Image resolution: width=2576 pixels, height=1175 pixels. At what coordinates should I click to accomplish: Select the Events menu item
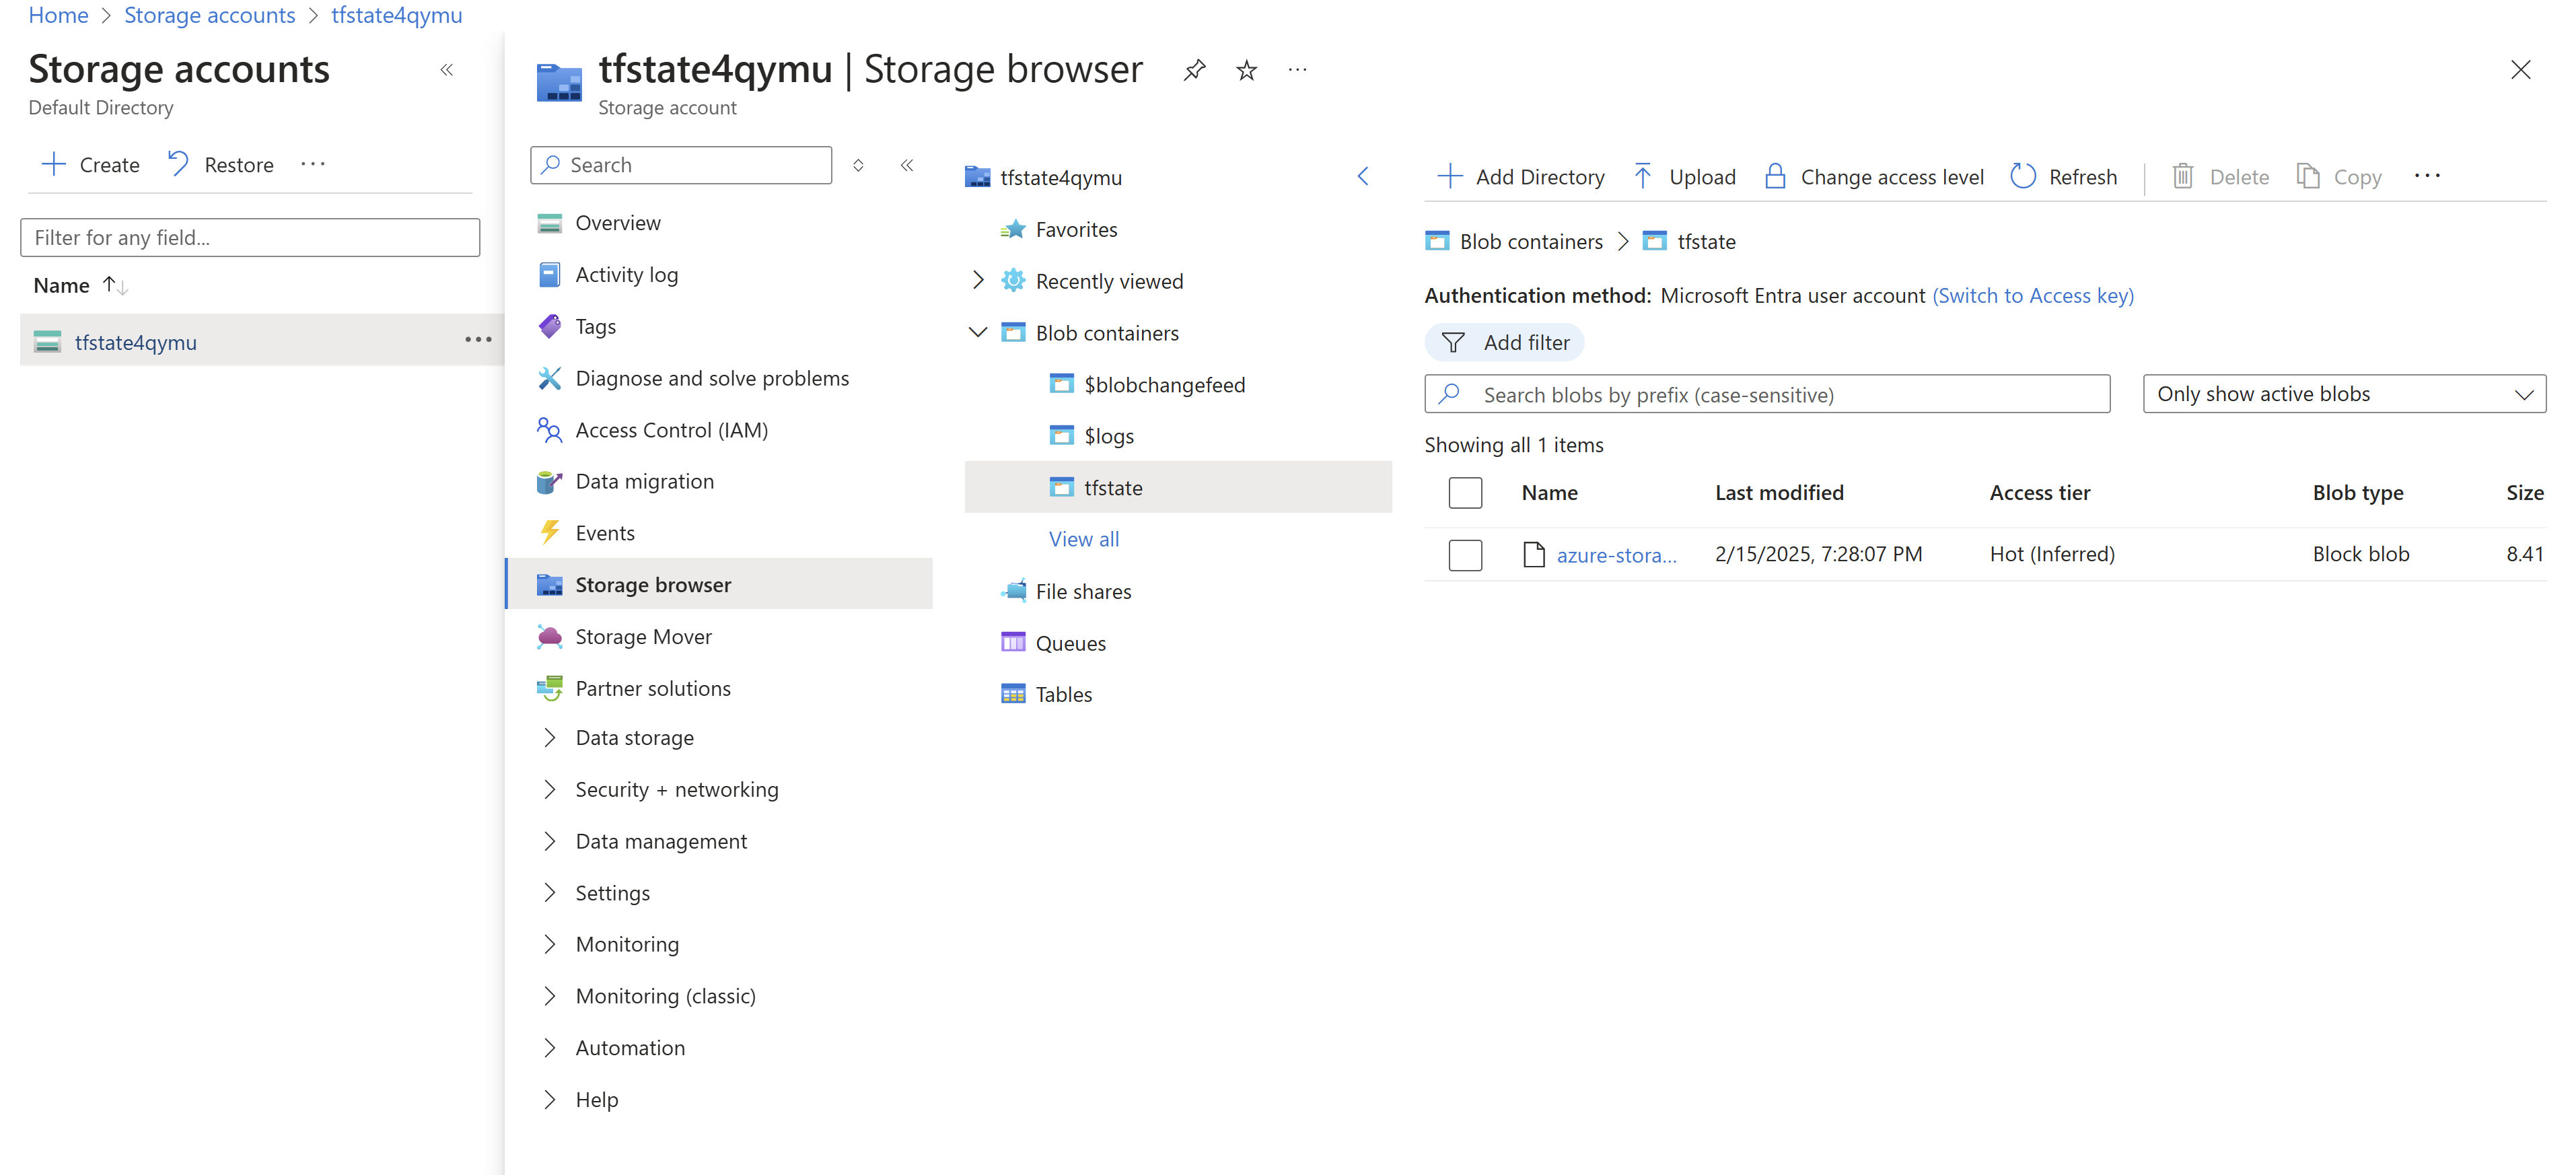pyautogui.click(x=604, y=533)
